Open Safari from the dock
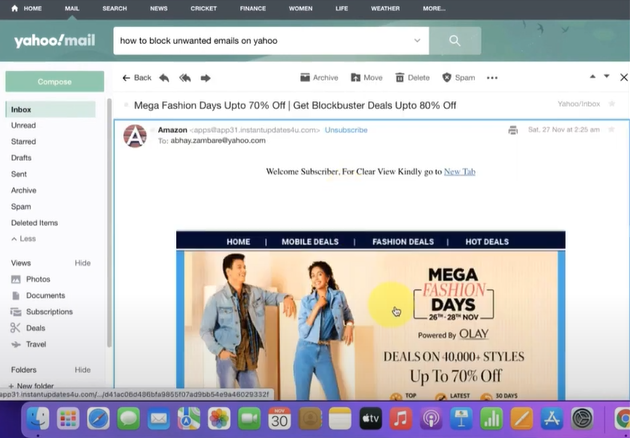630x438 pixels. pyautogui.click(x=98, y=419)
